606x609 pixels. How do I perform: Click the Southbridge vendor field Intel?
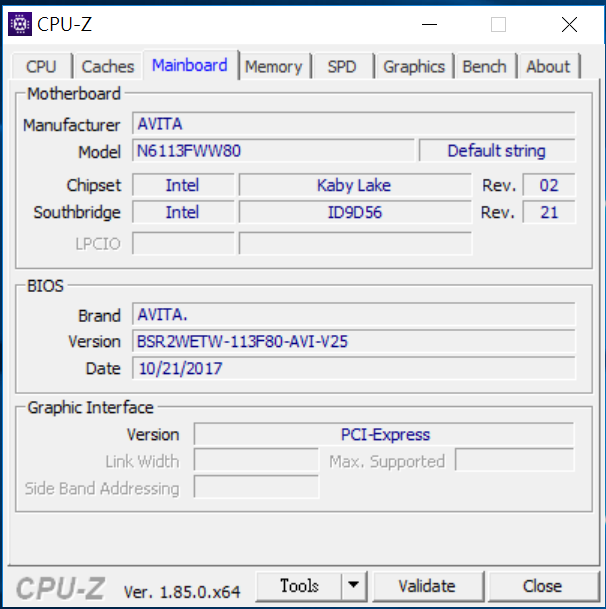click(183, 212)
